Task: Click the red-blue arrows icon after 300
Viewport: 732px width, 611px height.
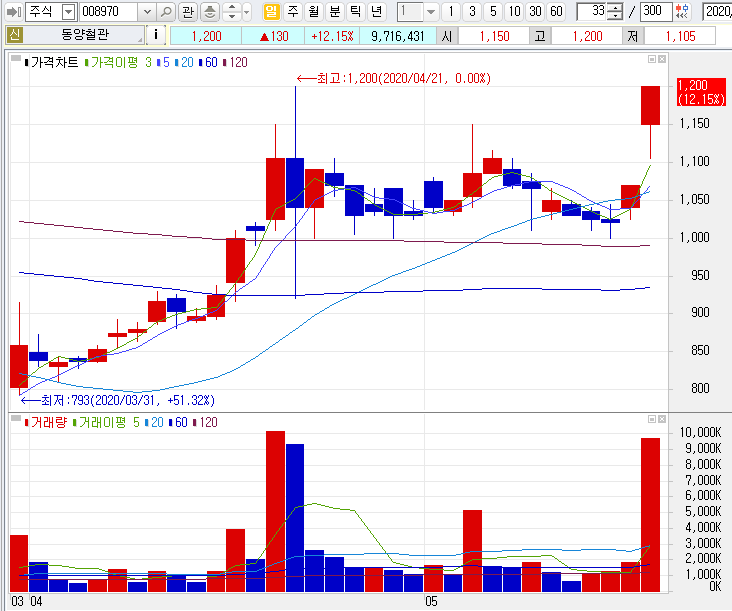Action: tap(683, 12)
